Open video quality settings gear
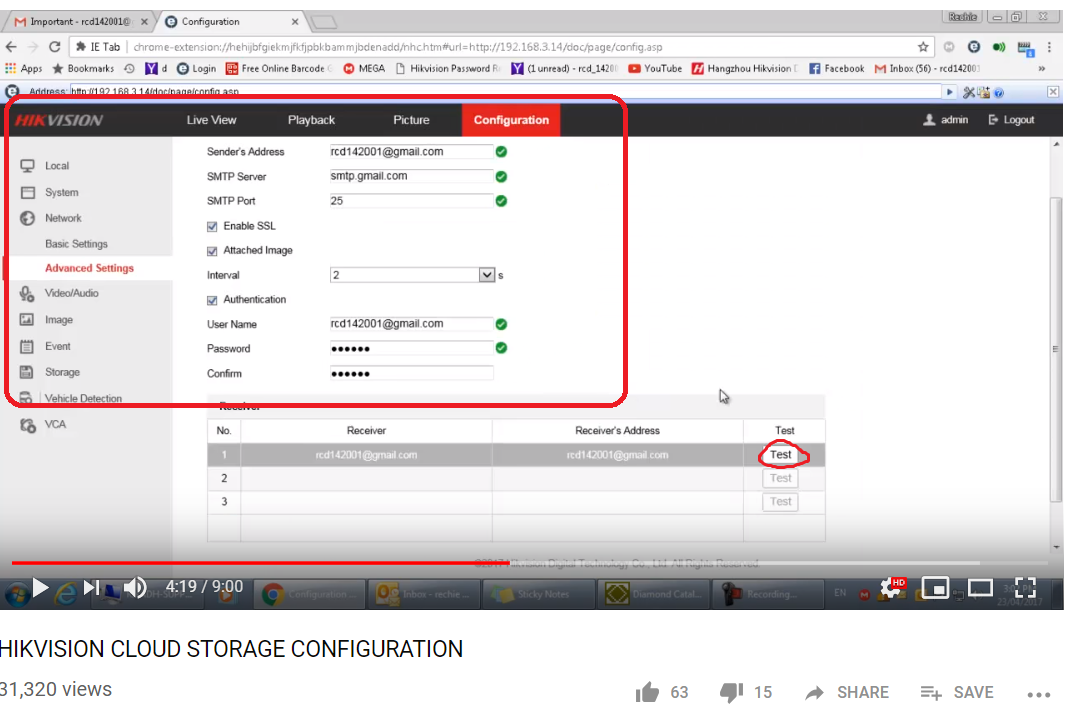Viewport: 1069px width, 717px height. tap(891, 588)
